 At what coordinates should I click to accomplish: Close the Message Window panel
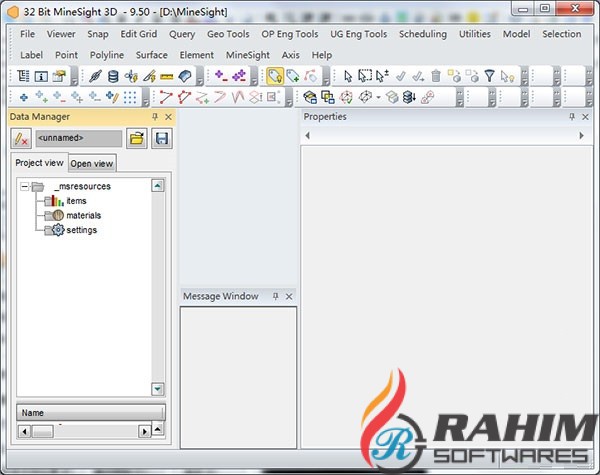(289, 297)
